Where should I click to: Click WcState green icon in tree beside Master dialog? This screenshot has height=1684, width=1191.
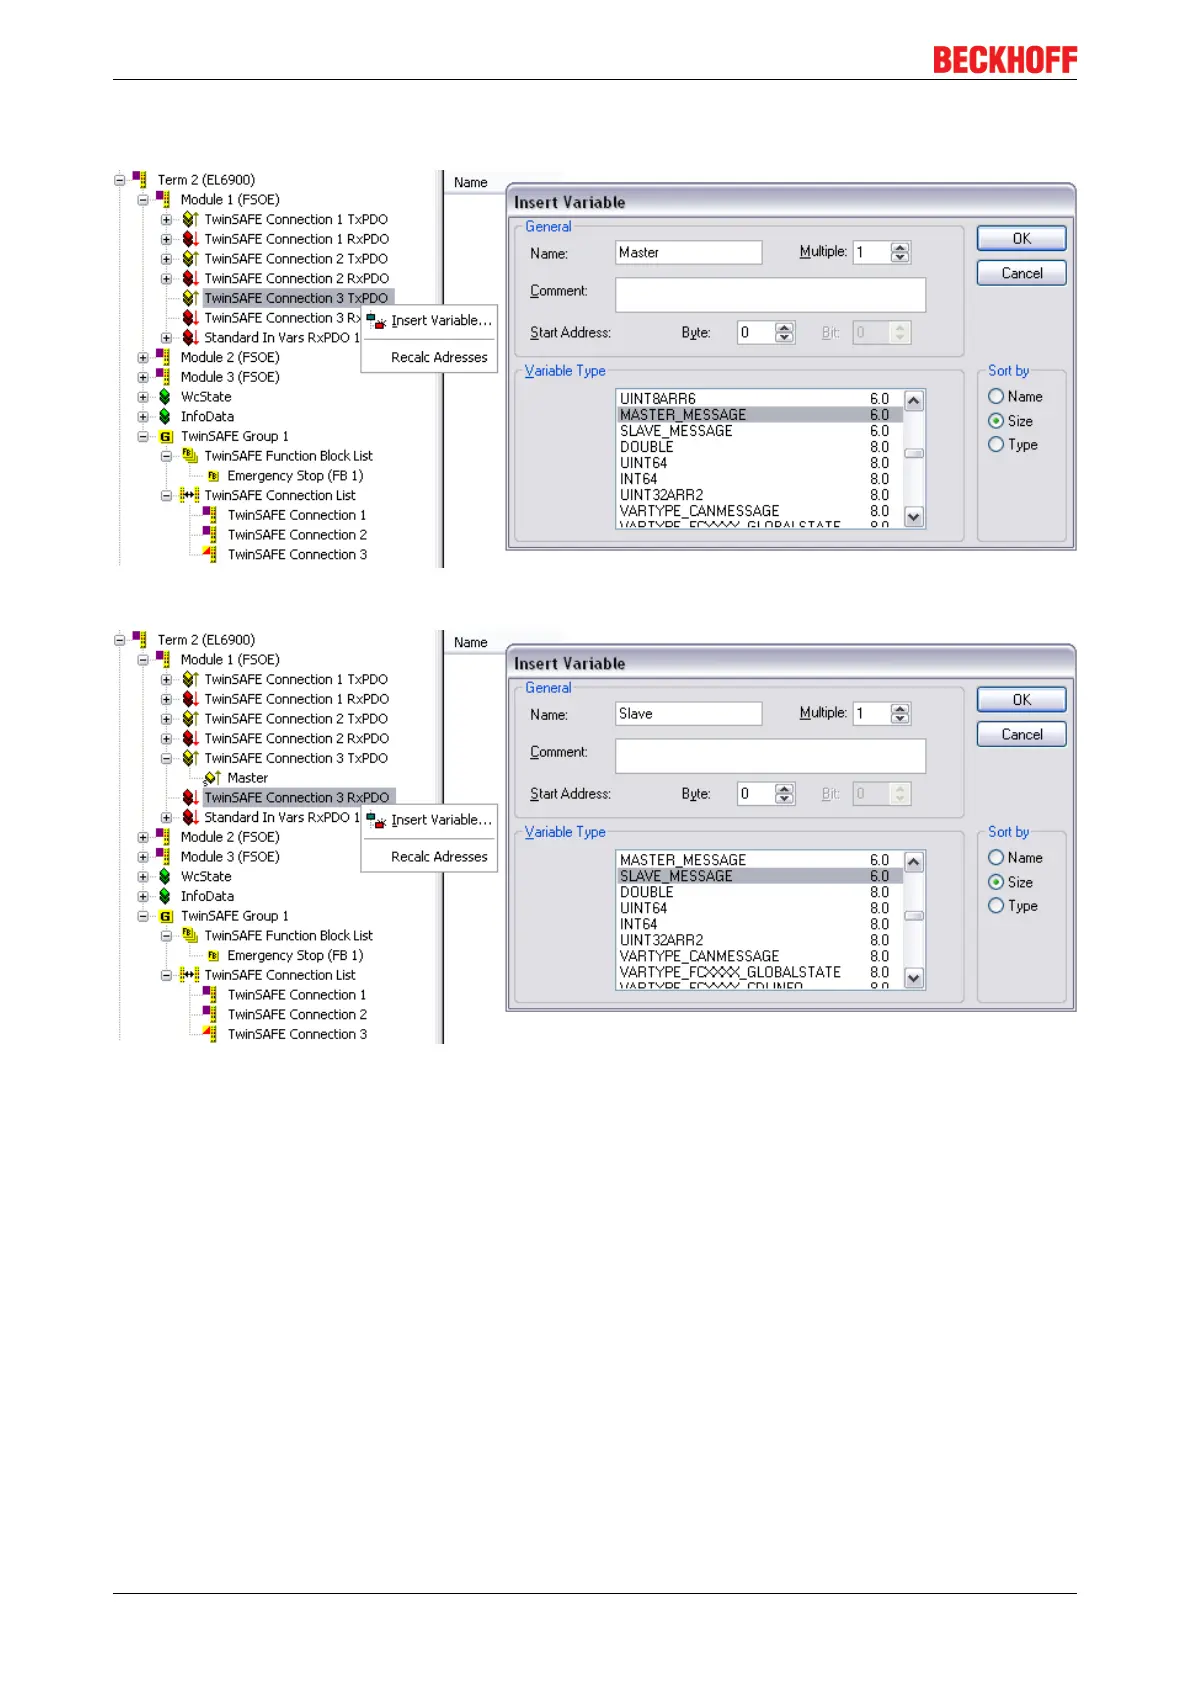(x=165, y=397)
